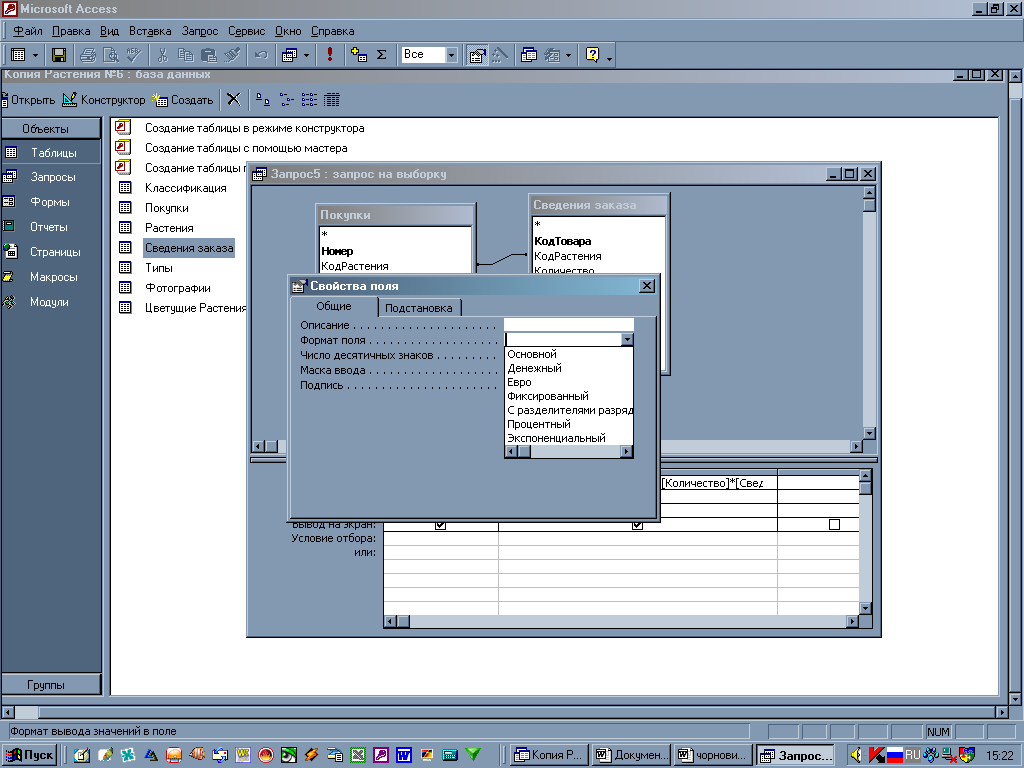Click the Save toolbar icon
This screenshot has height=768, width=1024.
59,55
